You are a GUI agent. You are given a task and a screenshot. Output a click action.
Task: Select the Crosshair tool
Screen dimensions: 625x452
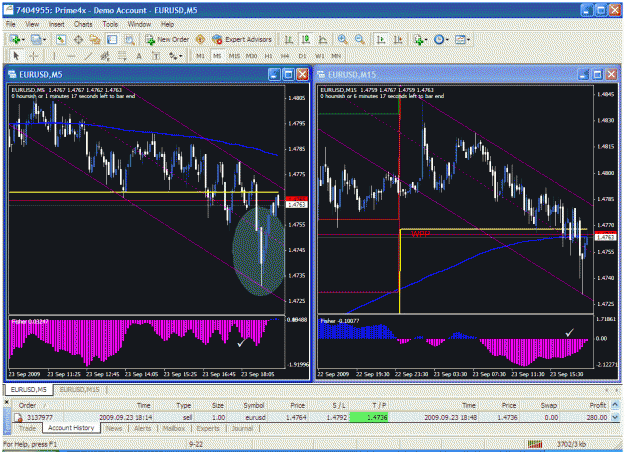pyautogui.click(x=33, y=56)
